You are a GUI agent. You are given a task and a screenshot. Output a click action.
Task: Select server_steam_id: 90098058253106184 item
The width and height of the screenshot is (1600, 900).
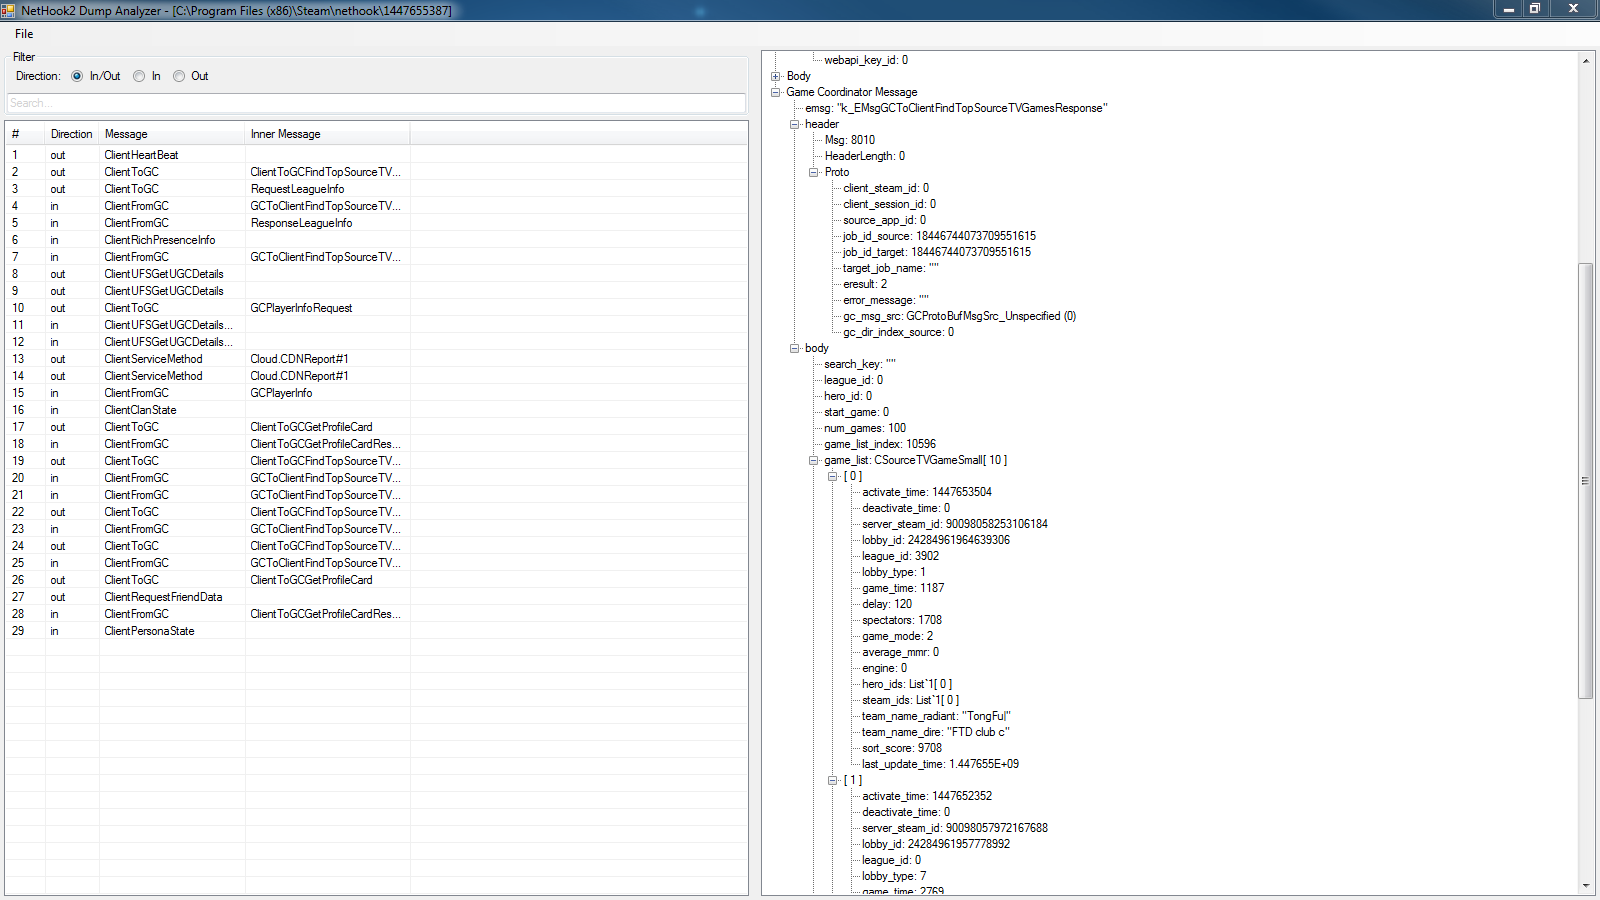(954, 524)
